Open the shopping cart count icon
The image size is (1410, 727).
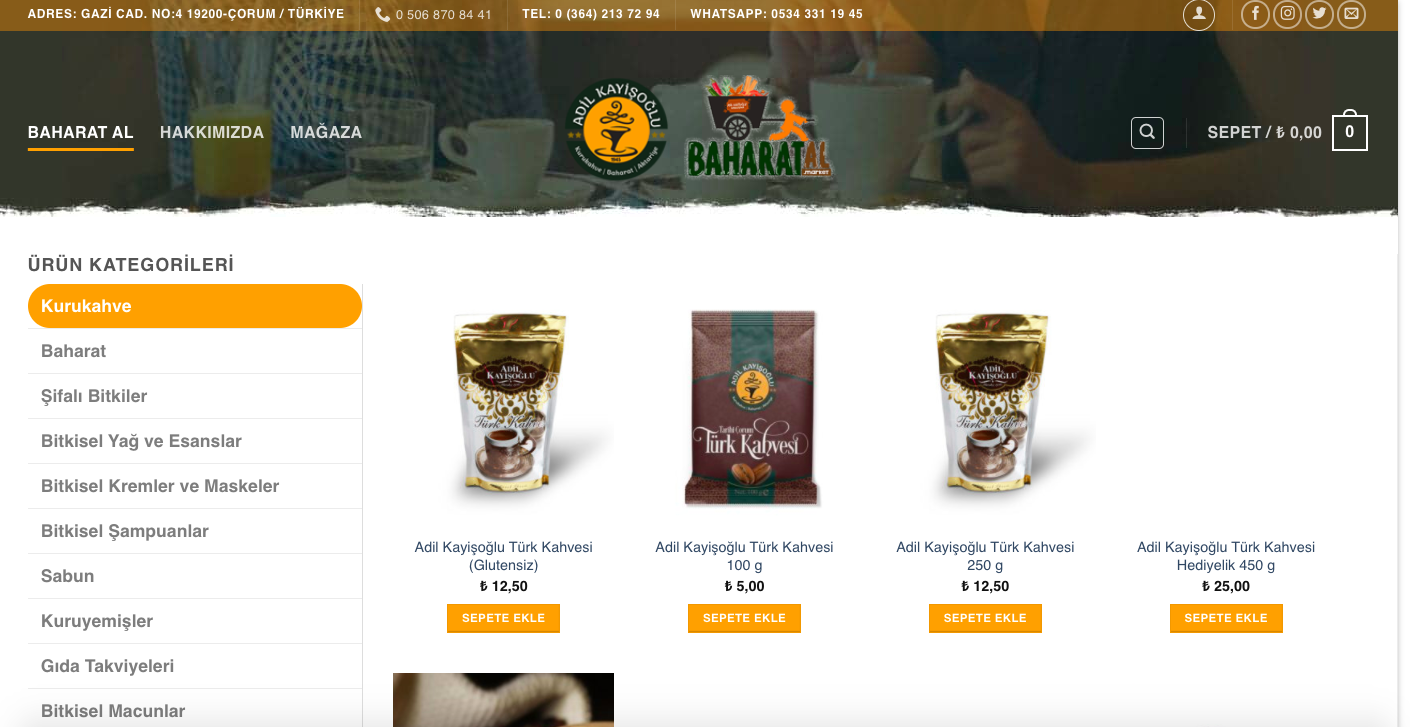(x=1349, y=131)
